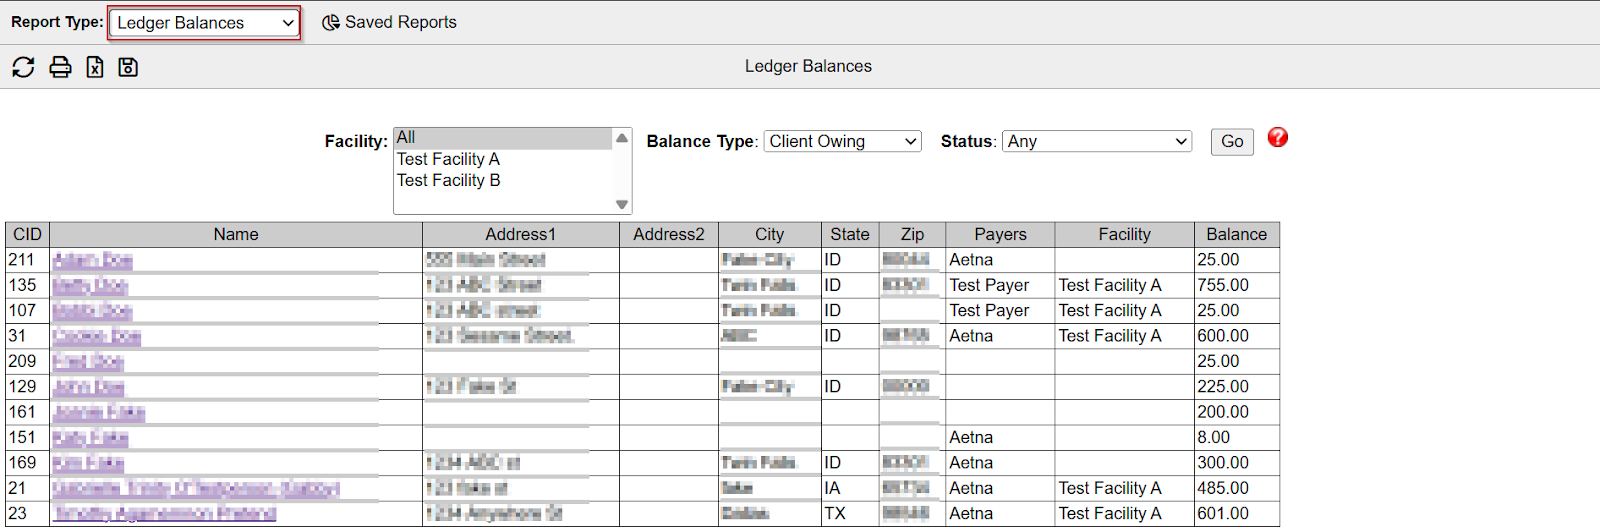This screenshot has width=1600, height=532.
Task: Open client name link for CID 31
Action: [x=96, y=336]
